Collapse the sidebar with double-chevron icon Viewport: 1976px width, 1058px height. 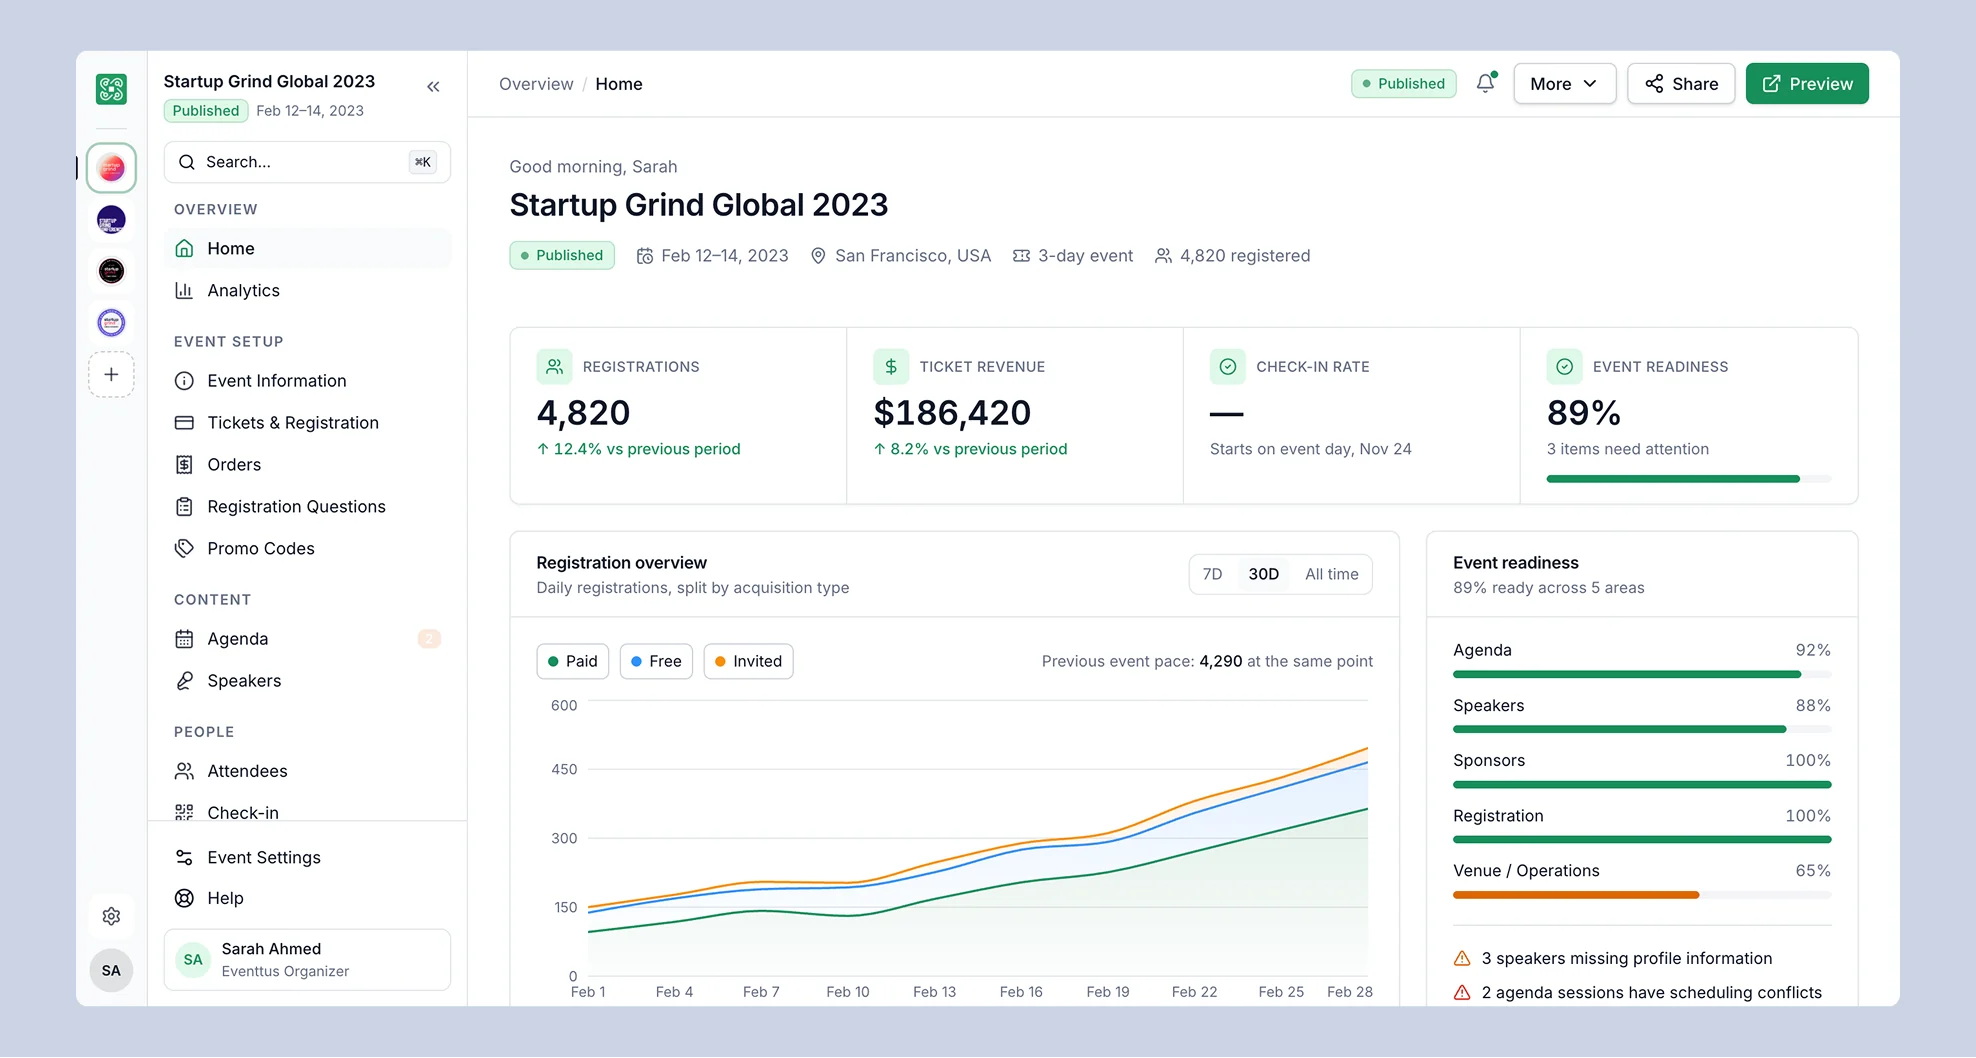[x=433, y=87]
